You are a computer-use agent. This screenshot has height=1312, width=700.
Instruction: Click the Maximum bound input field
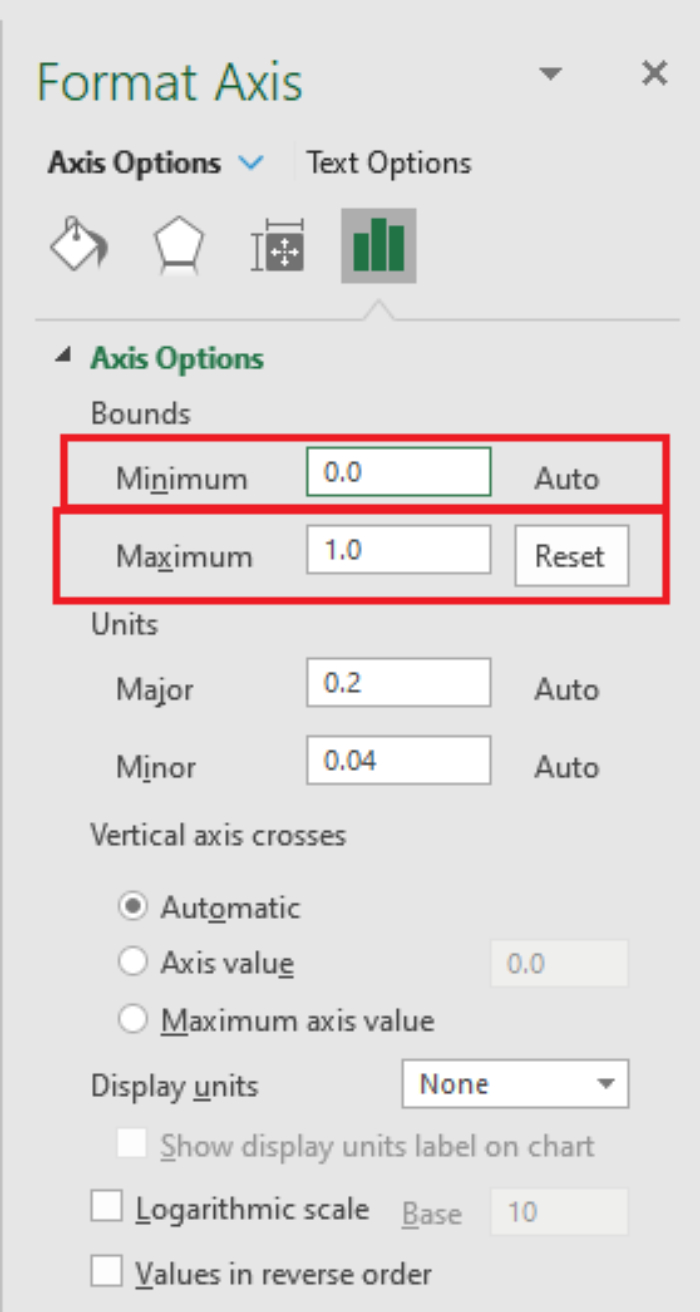399,551
